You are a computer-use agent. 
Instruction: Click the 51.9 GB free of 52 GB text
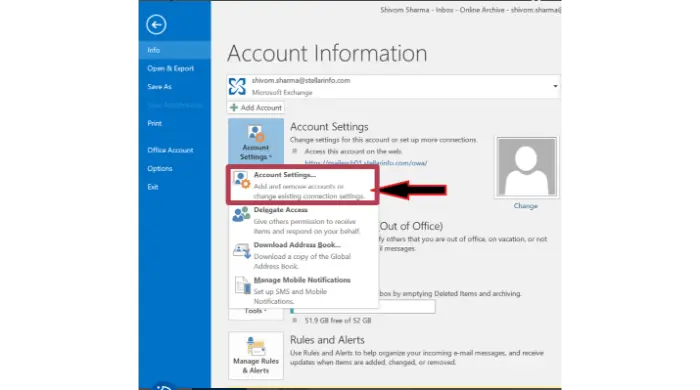[x=338, y=320]
